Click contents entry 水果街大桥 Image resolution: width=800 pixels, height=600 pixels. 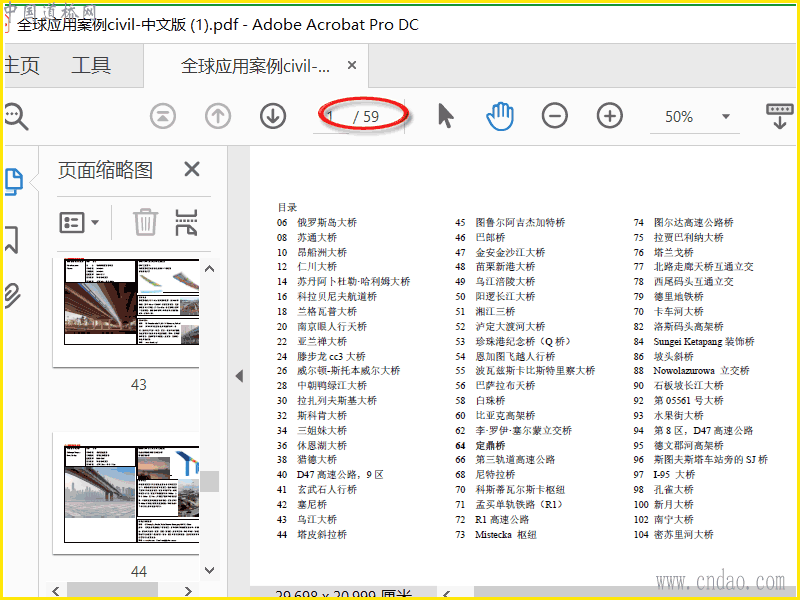point(679,415)
